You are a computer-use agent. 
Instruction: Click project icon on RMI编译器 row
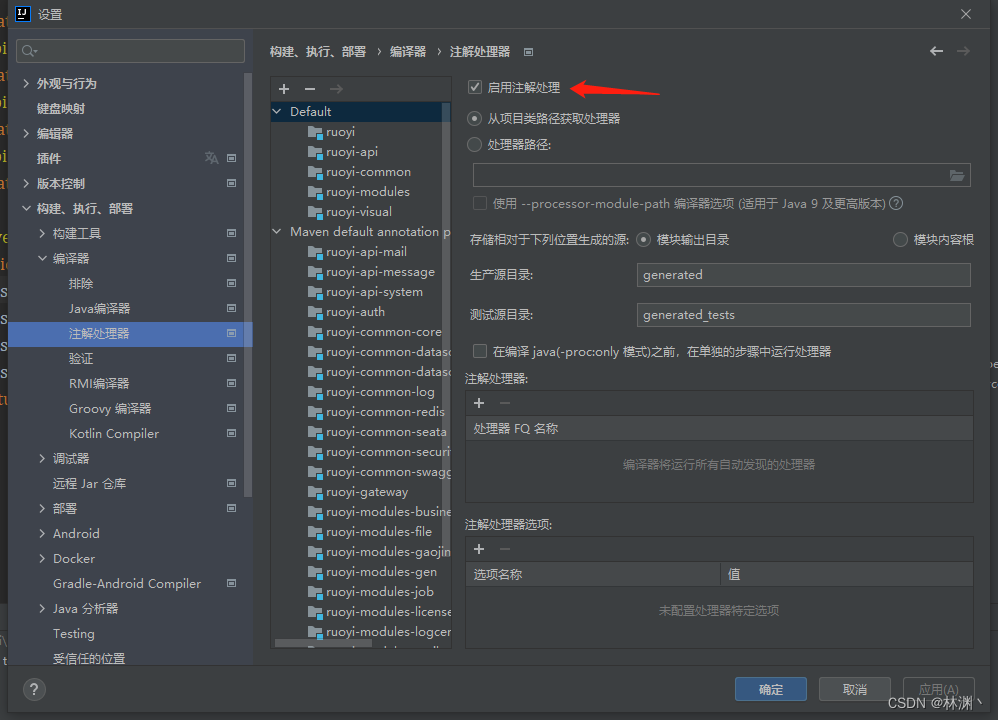pyautogui.click(x=232, y=383)
